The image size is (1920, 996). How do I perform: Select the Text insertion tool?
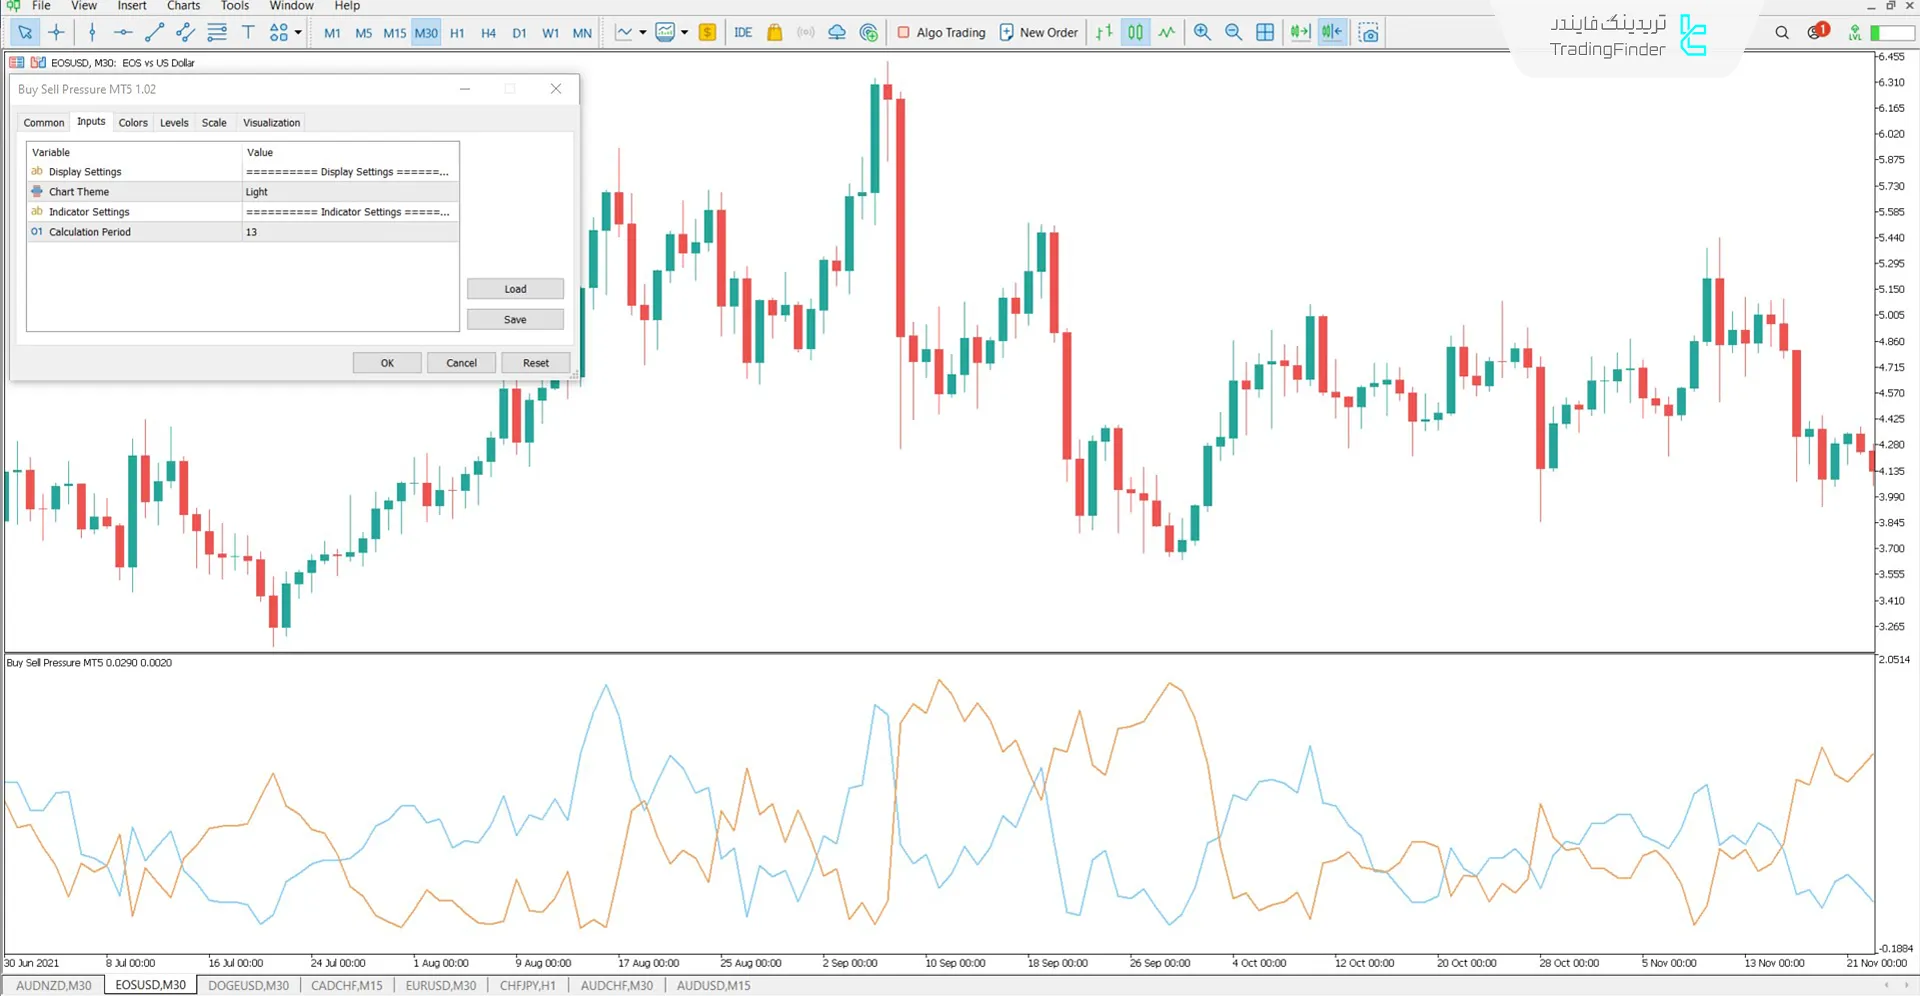coord(248,32)
